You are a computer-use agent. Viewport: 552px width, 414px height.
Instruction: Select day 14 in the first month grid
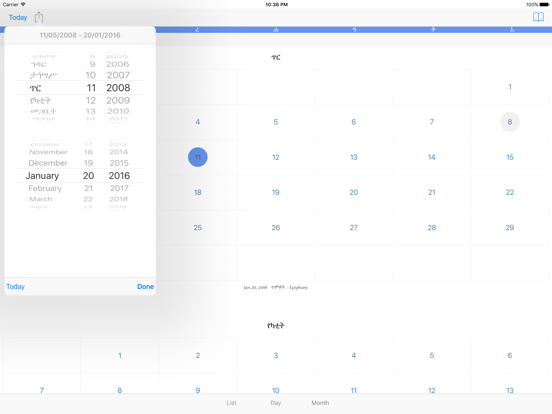click(432, 157)
